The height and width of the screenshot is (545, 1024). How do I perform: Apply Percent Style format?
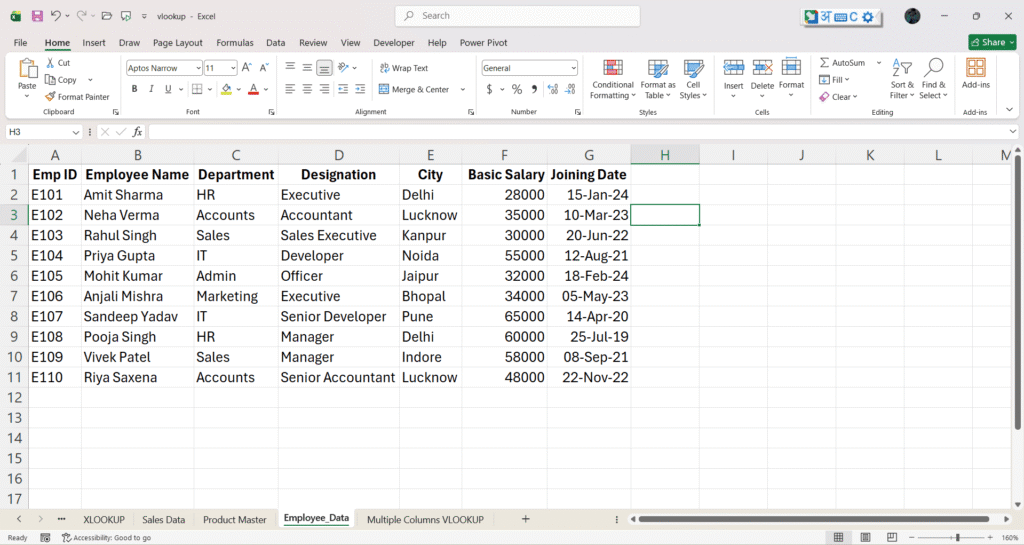pyautogui.click(x=517, y=89)
